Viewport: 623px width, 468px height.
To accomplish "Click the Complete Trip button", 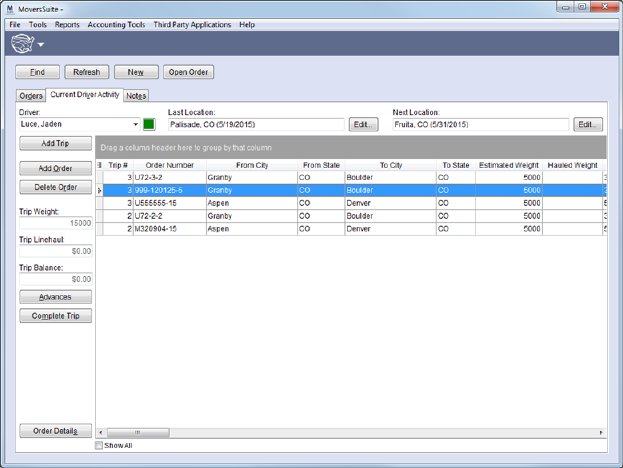I will (55, 316).
